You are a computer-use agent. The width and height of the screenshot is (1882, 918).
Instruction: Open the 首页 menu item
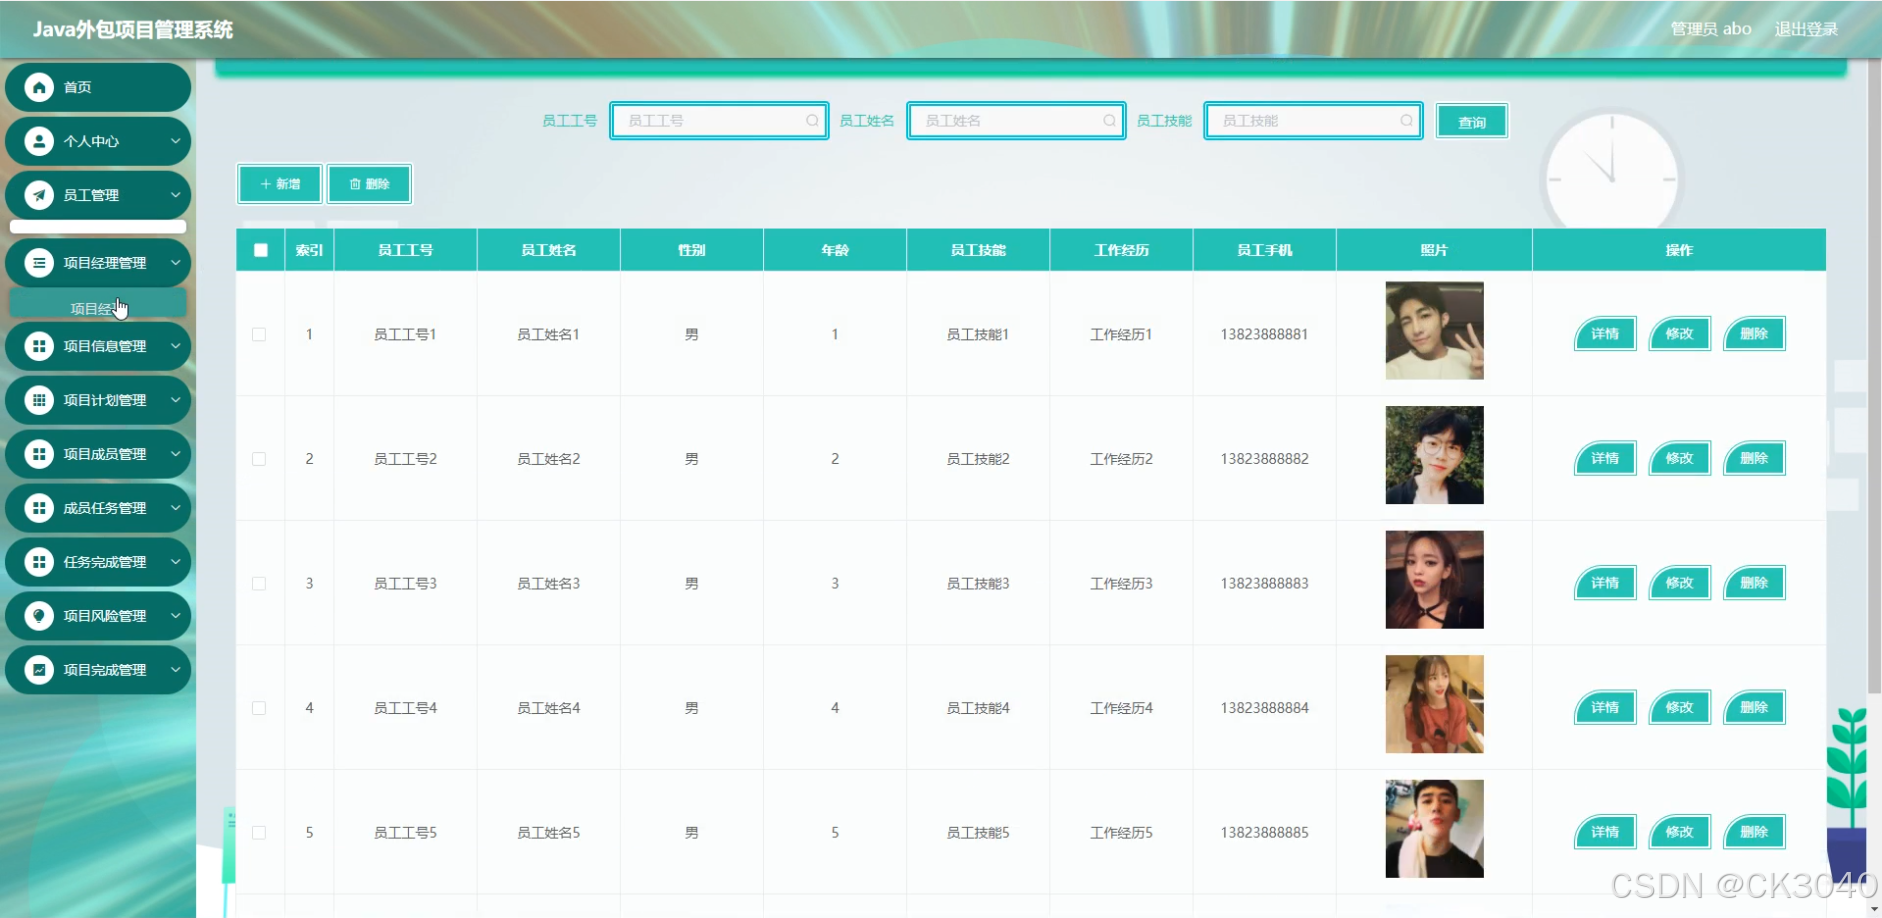click(x=98, y=88)
